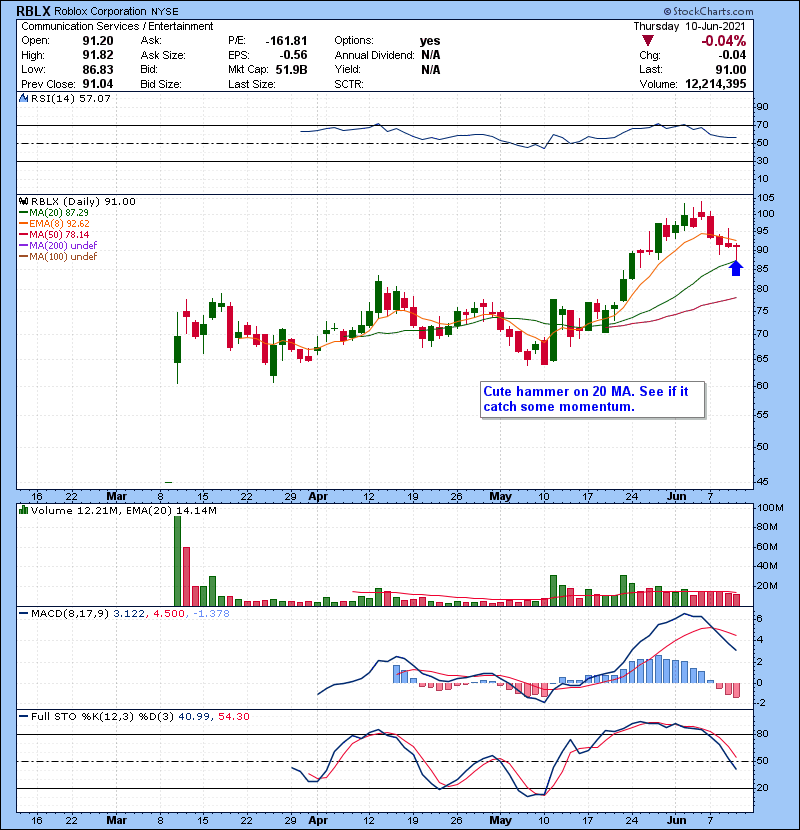Click the blue up arrow annotation
The height and width of the screenshot is (830, 800).
[x=736, y=267]
